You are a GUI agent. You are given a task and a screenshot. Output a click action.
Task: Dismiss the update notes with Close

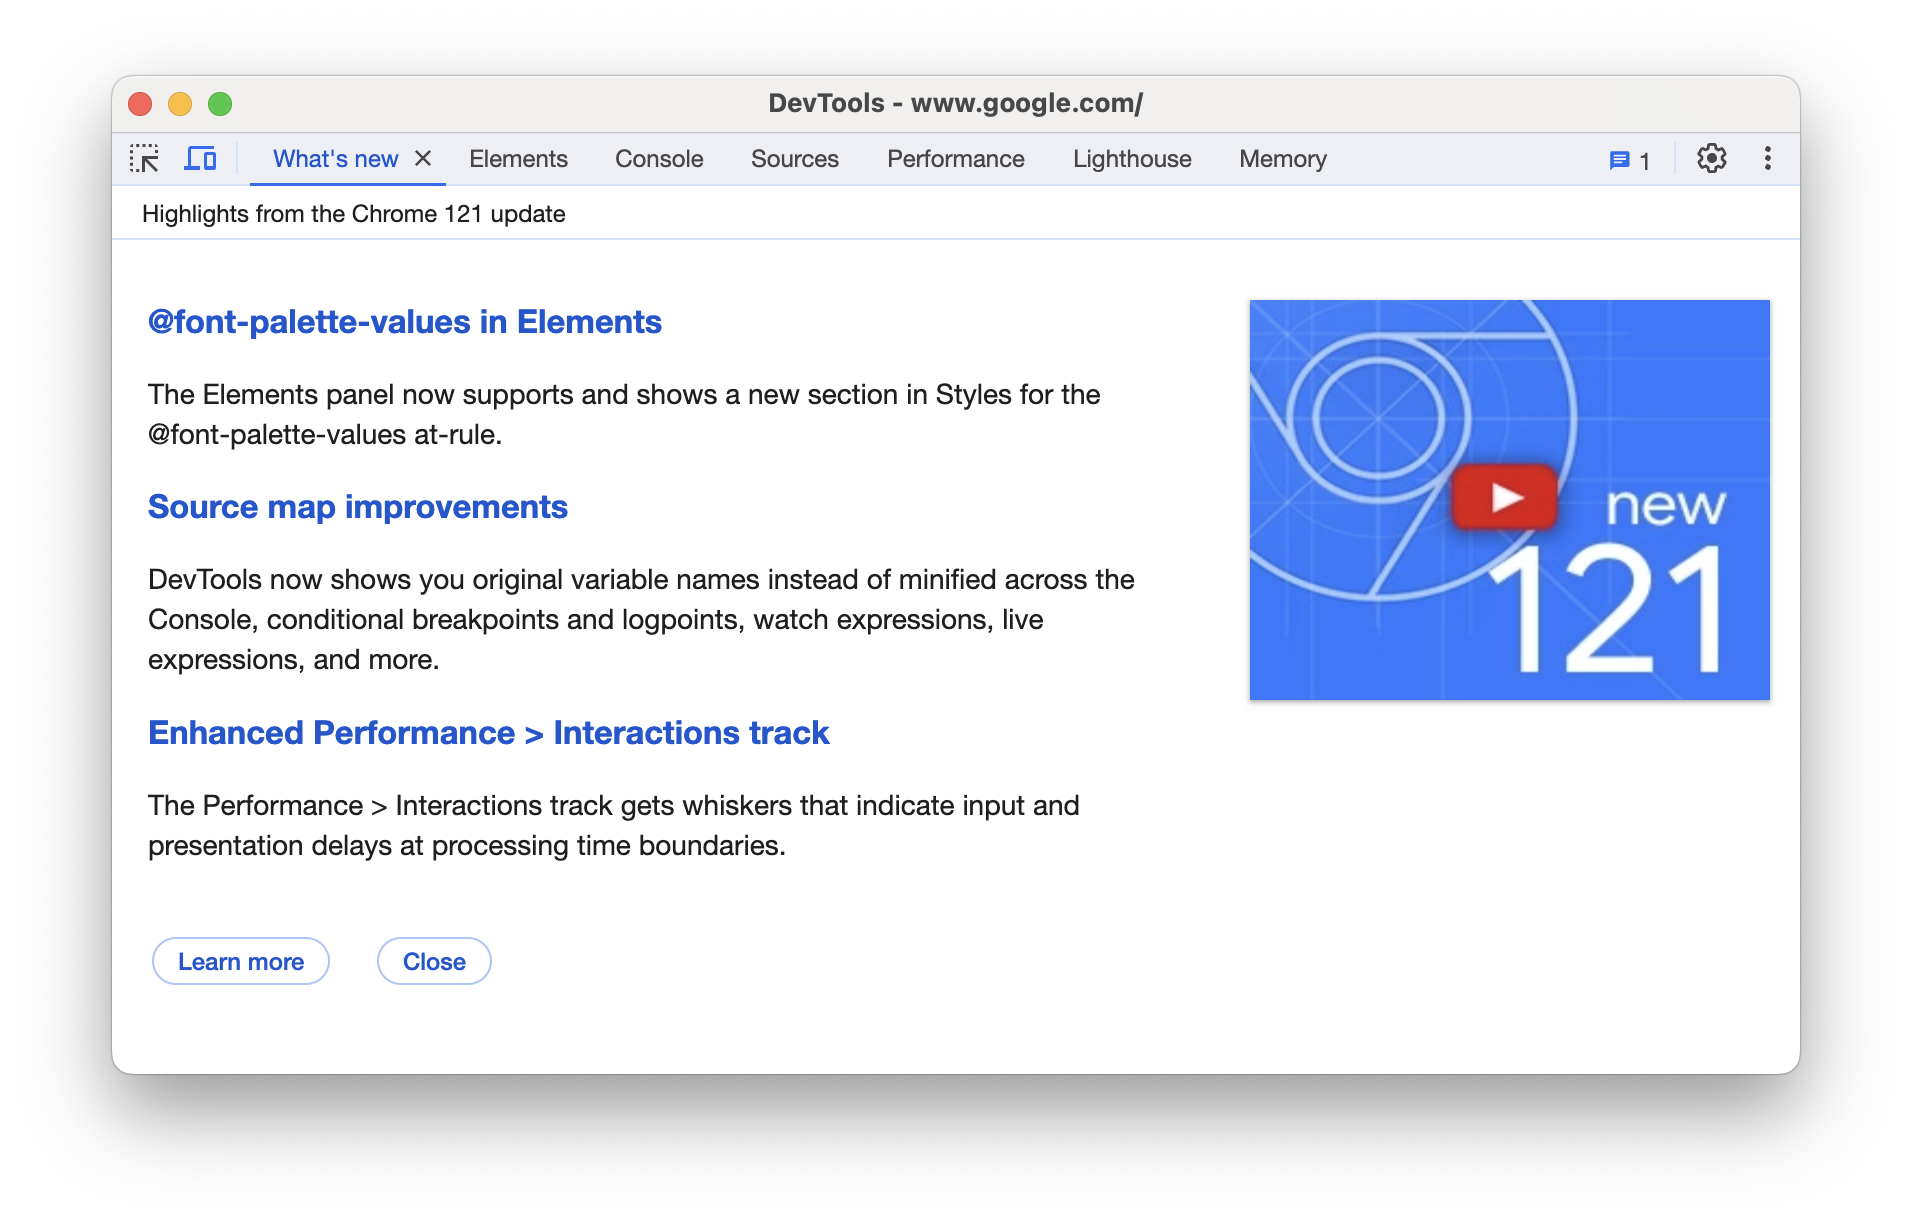click(x=433, y=960)
